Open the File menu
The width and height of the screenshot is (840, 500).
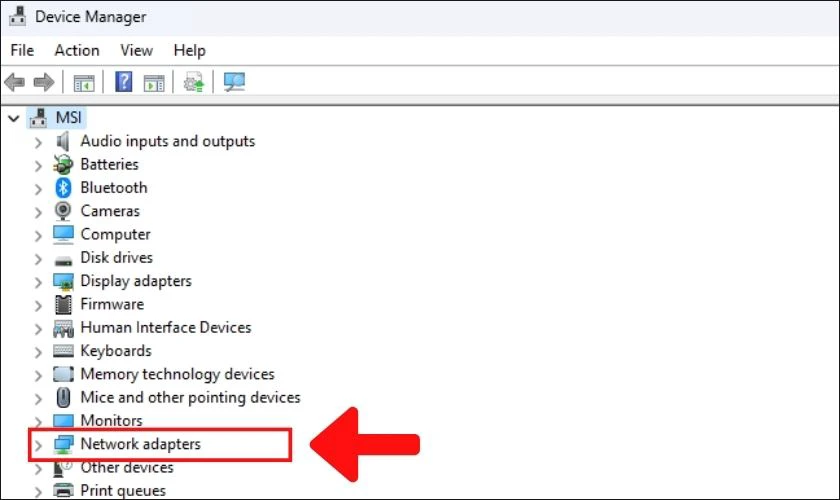22,50
